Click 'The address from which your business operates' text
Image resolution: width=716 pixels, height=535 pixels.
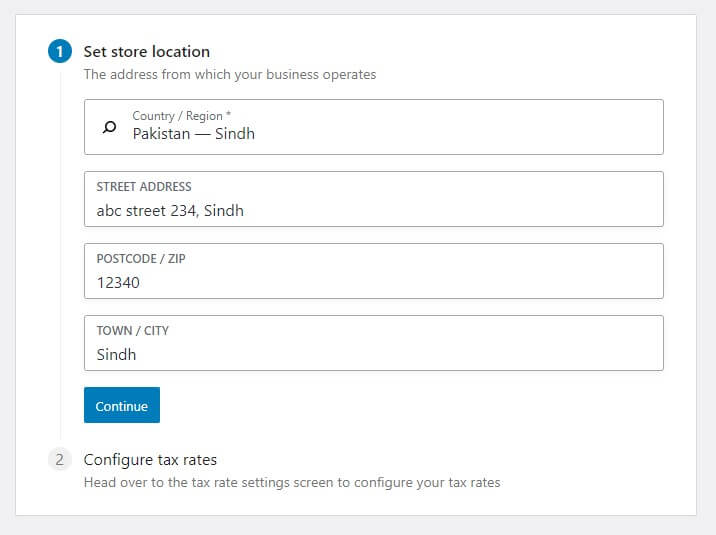tap(230, 74)
